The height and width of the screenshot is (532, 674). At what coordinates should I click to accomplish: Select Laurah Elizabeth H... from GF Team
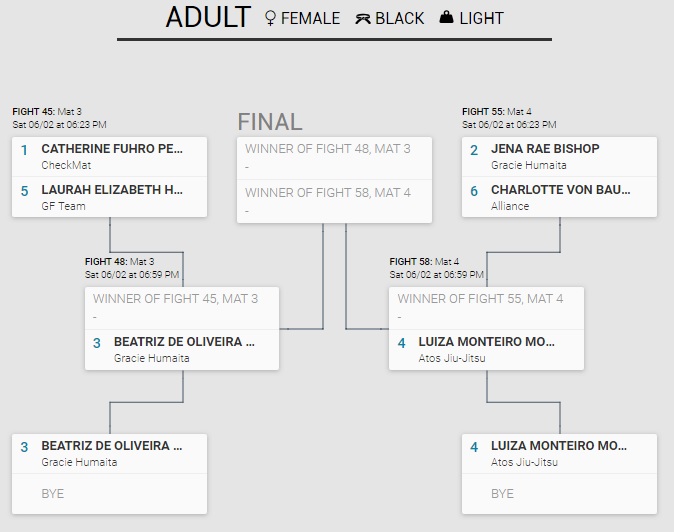[112, 189]
